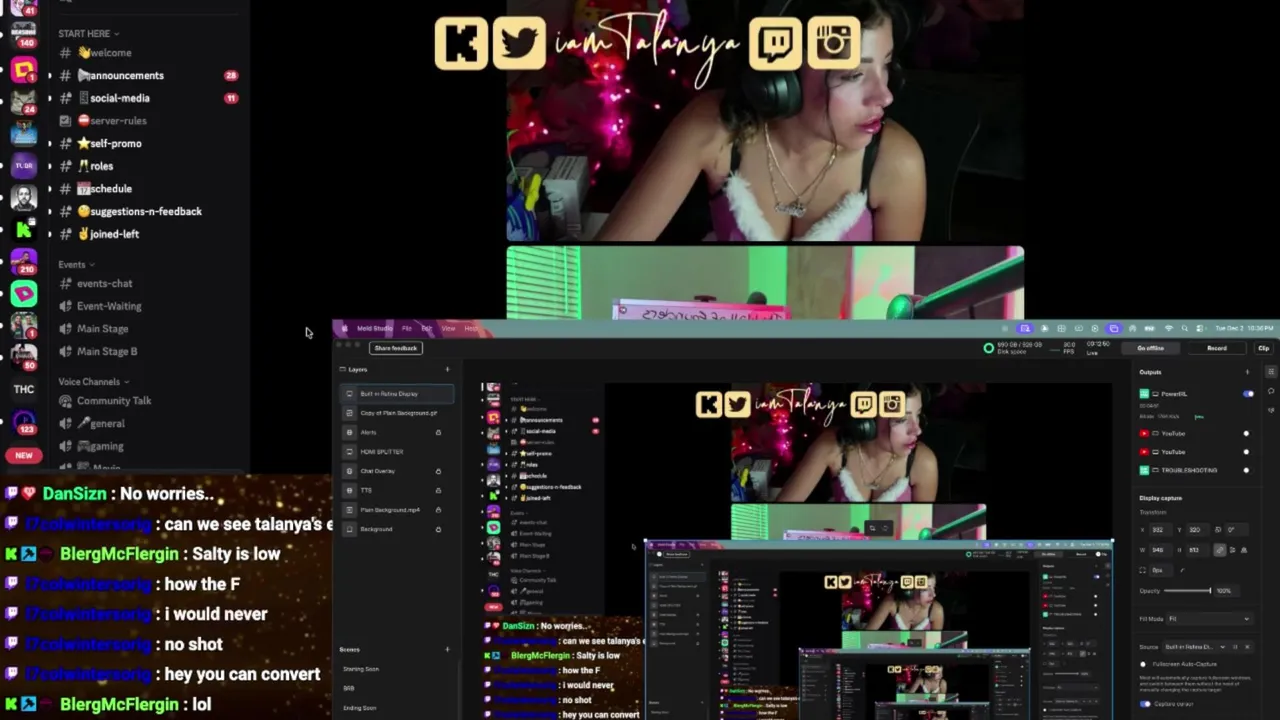Open the Fill Mode dropdown
The image size is (1280, 720).
pyautogui.click(x=1210, y=618)
